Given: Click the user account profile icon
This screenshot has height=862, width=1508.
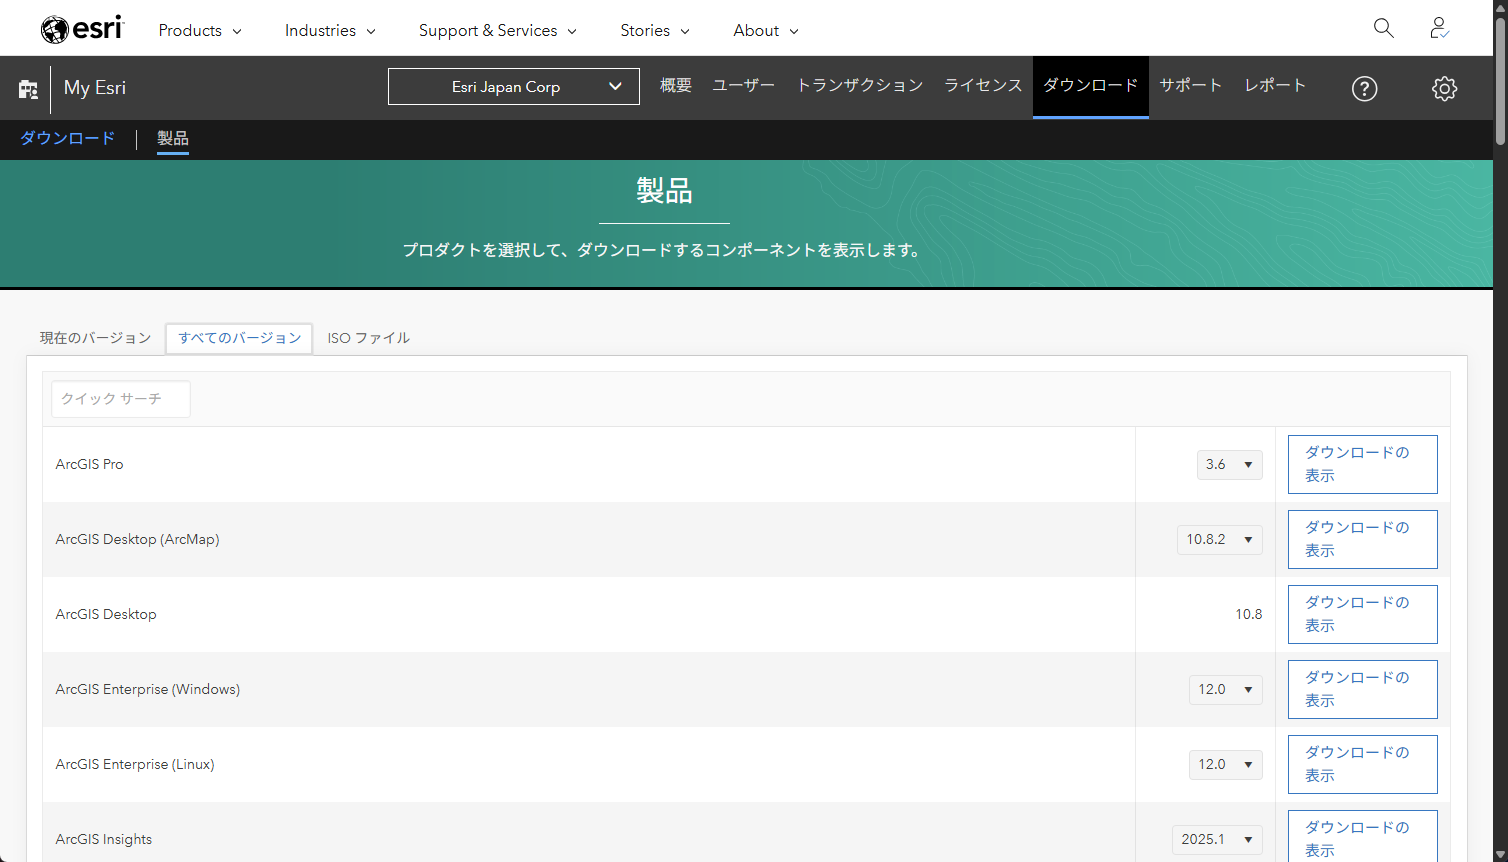Looking at the screenshot, I should 1439,28.
